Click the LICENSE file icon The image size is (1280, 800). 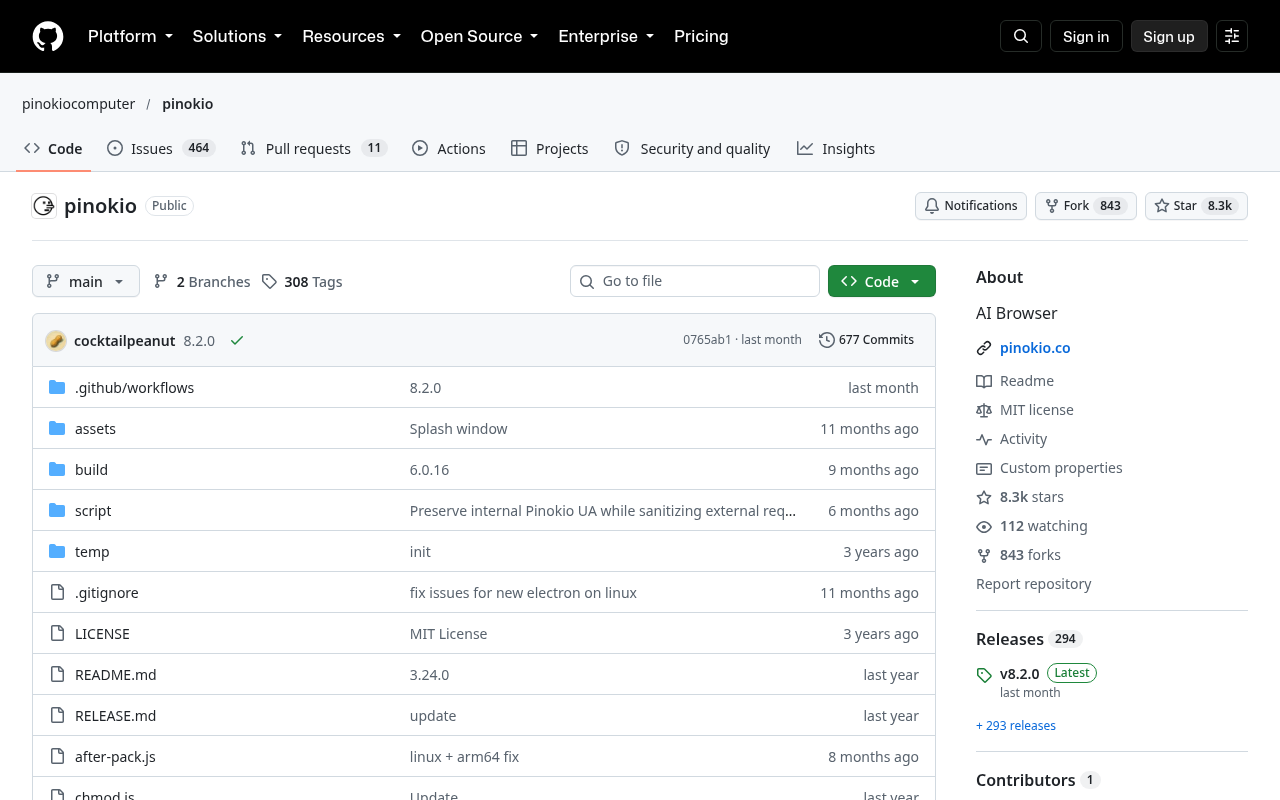coord(57,633)
